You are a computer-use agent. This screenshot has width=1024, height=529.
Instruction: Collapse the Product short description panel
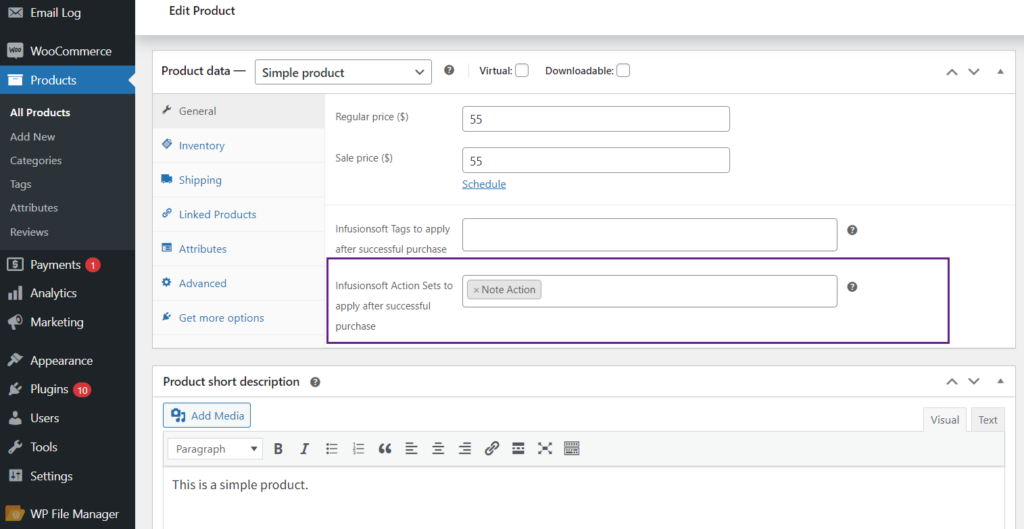(1000, 381)
